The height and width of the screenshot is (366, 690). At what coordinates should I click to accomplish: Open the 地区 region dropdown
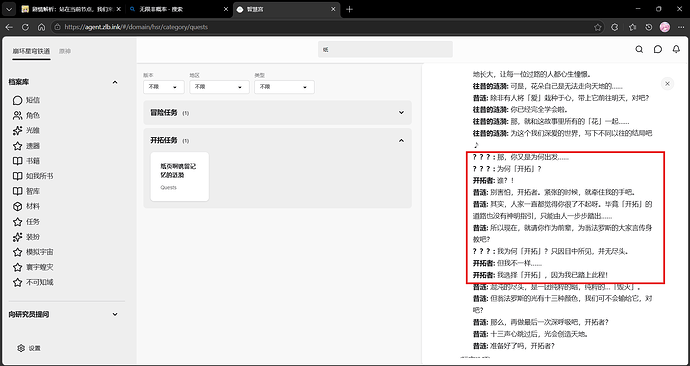[220, 87]
